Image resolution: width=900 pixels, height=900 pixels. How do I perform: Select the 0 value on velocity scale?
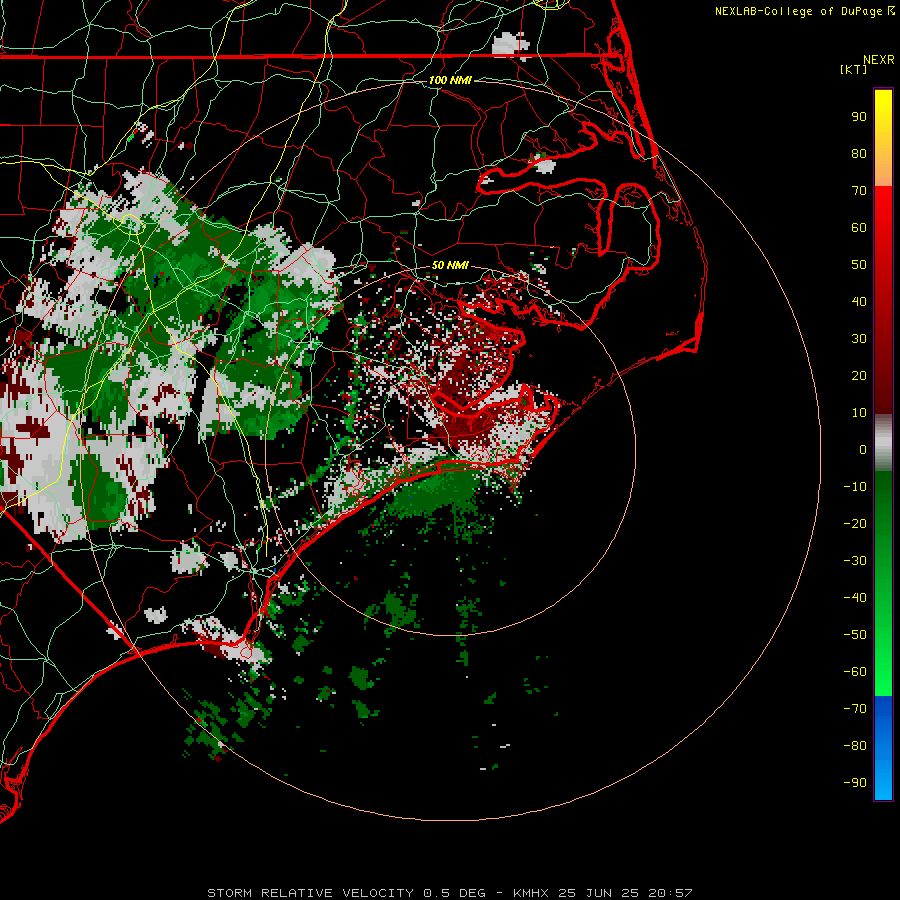pos(863,450)
